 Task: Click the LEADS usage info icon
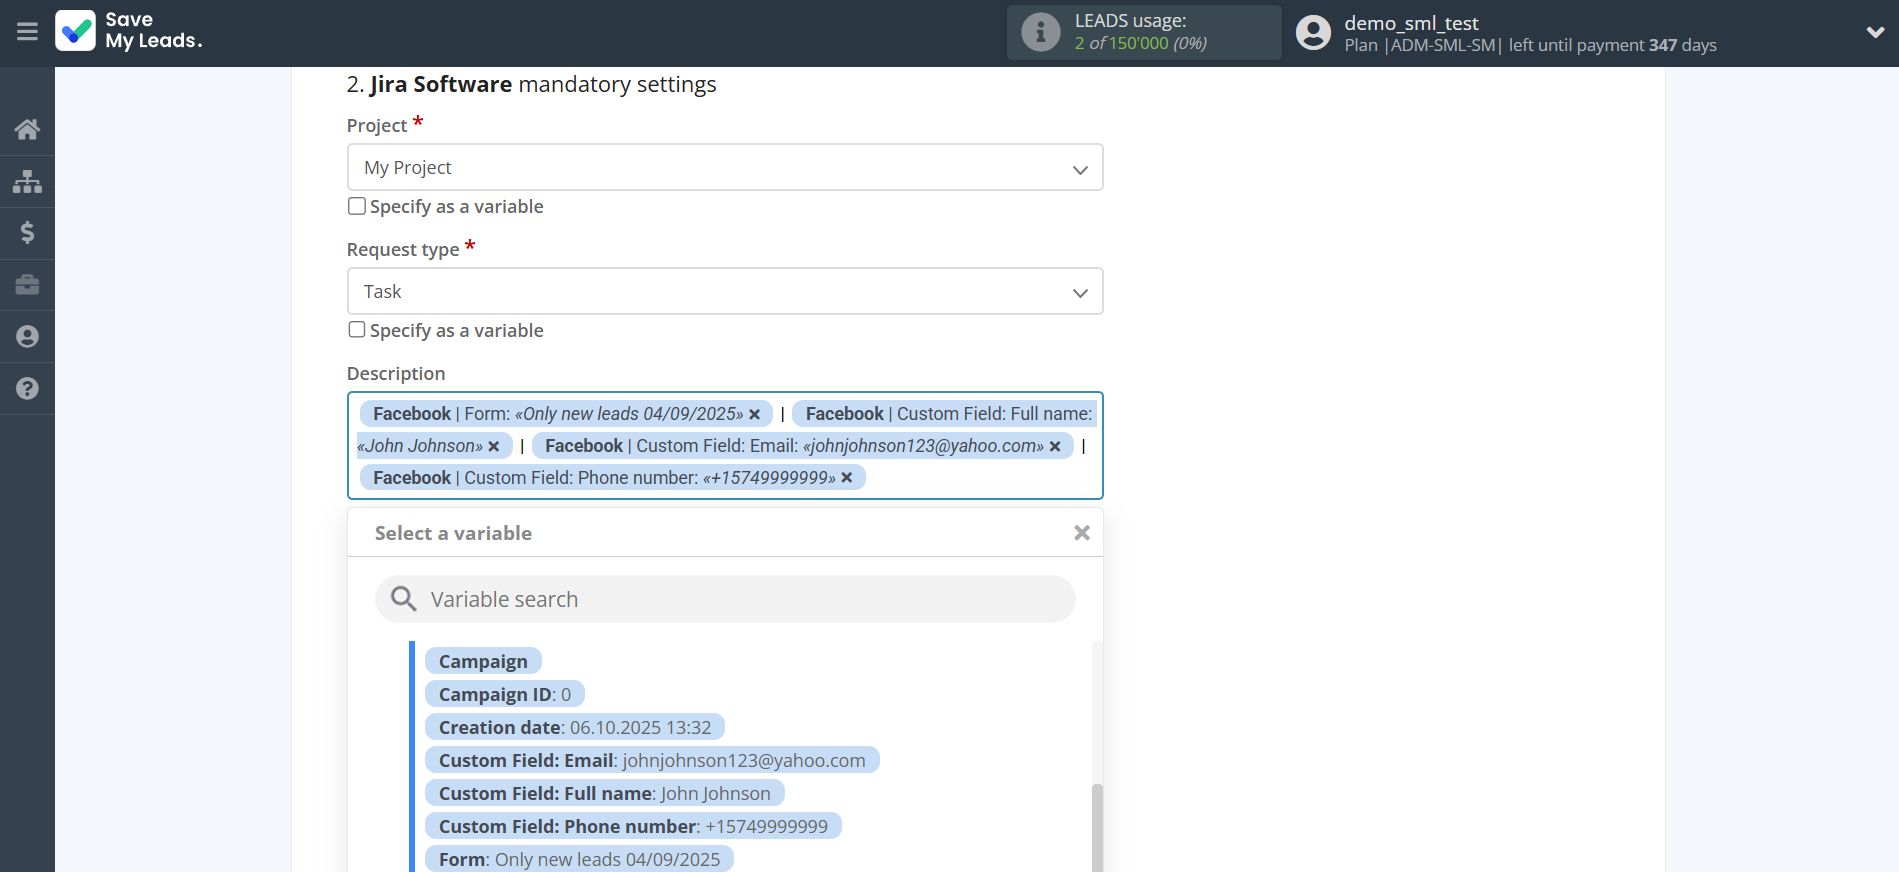(x=1040, y=32)
